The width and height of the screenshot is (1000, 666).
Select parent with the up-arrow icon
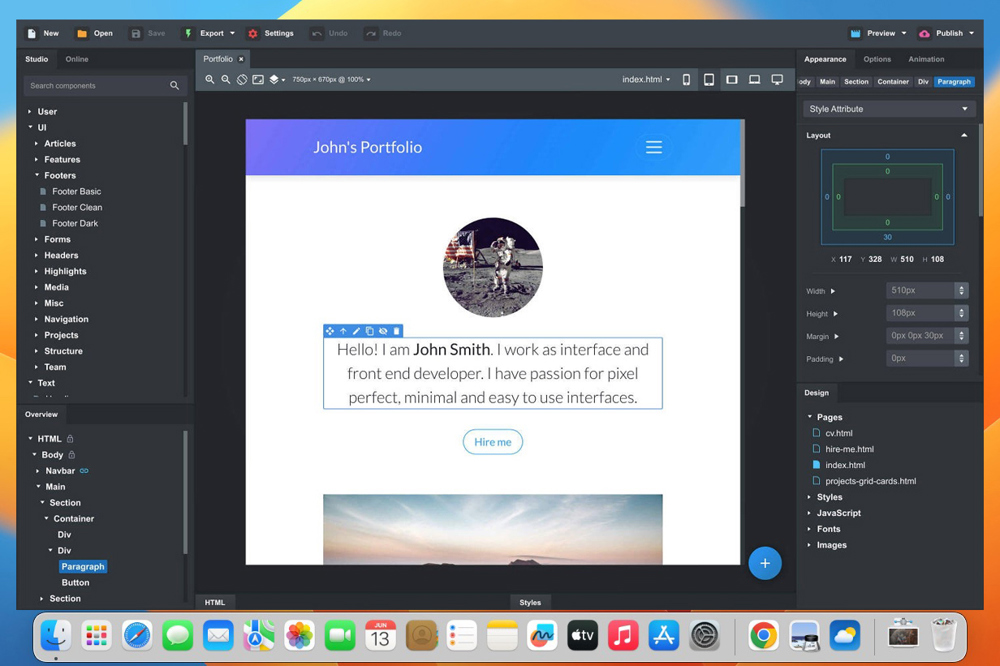coord(343,331)
